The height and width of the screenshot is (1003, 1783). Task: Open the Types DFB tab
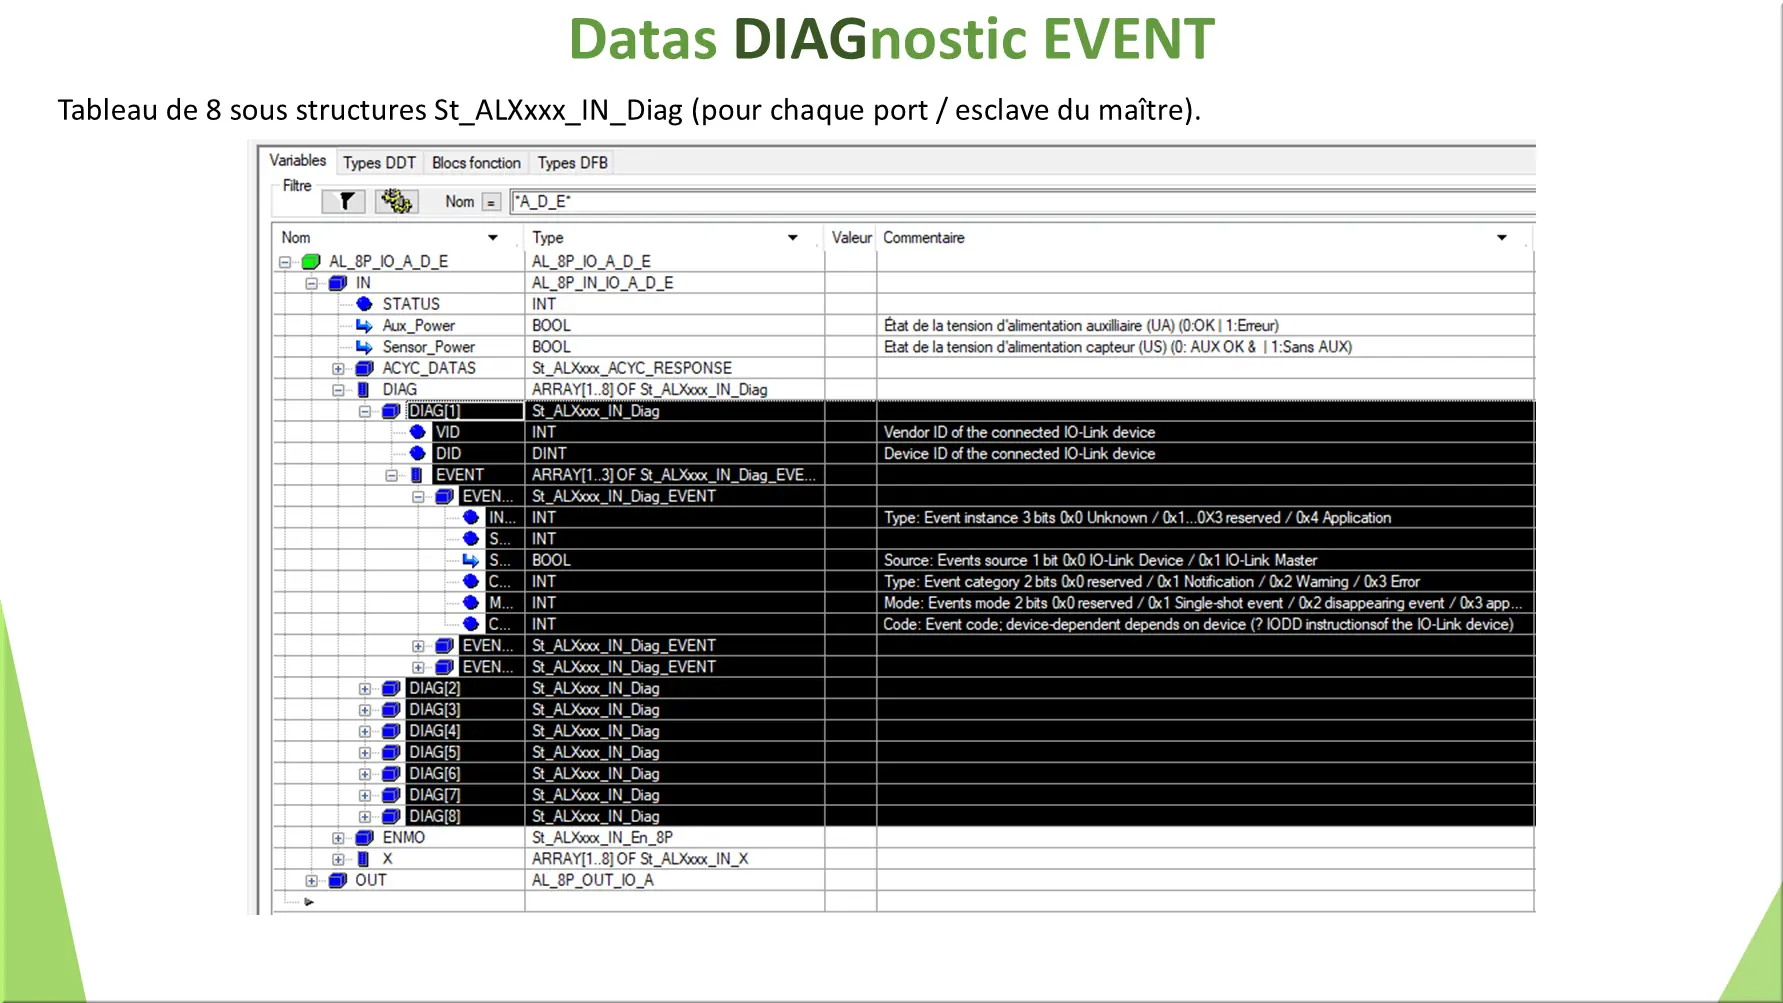pyautogui.click(x=572, y=163)
